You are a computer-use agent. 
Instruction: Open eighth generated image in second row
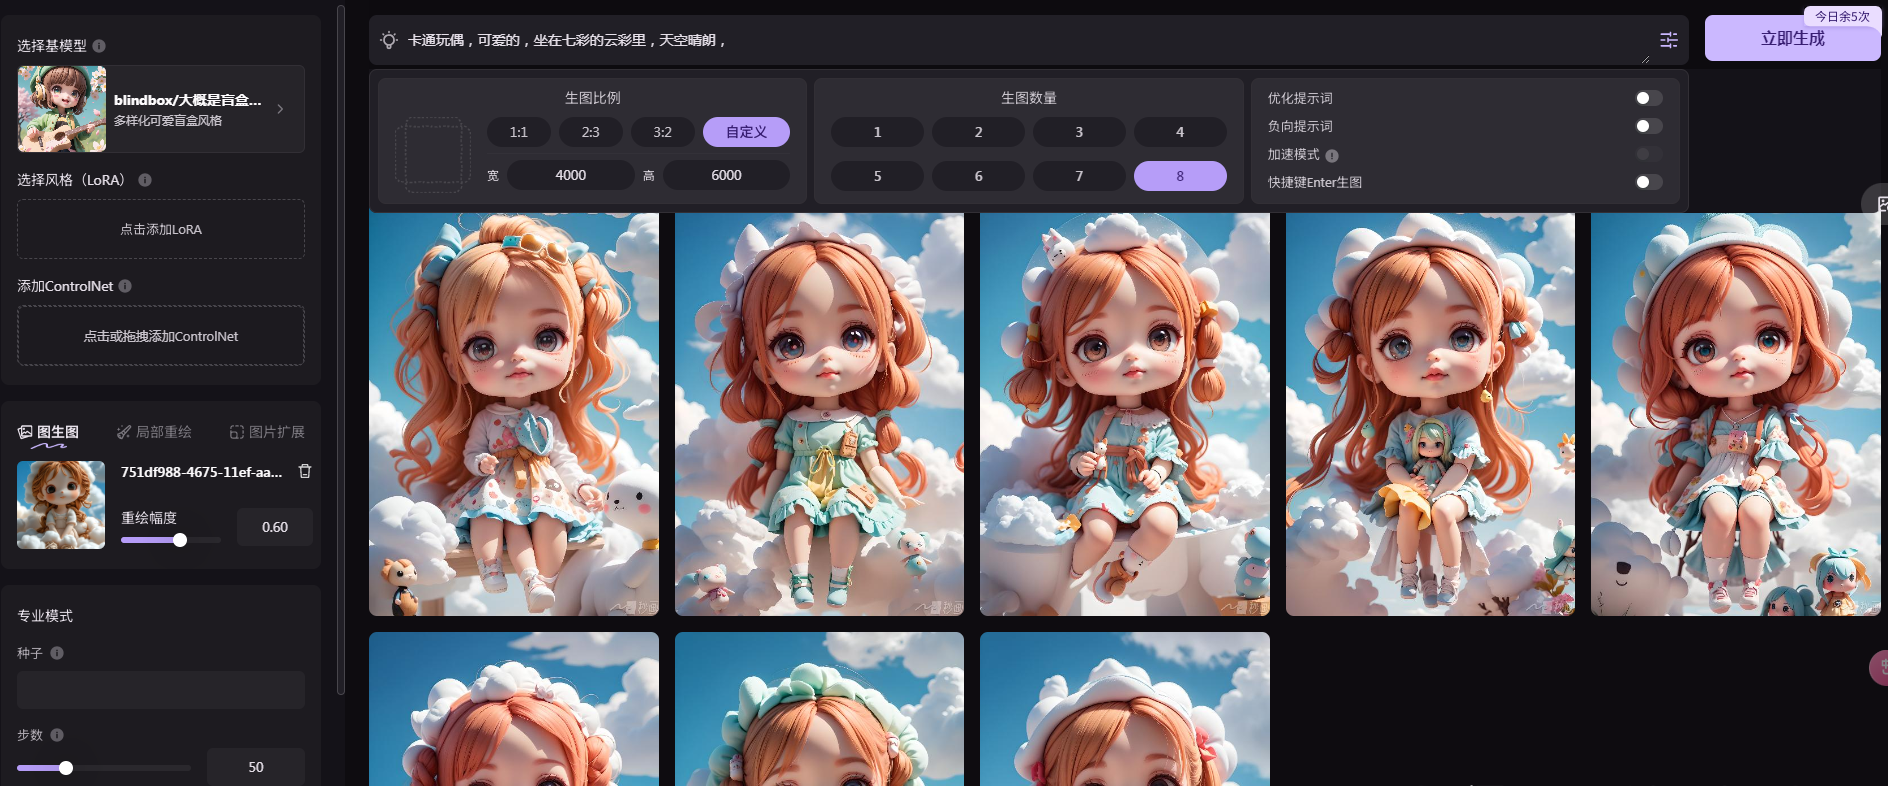tap(1125, 709)
